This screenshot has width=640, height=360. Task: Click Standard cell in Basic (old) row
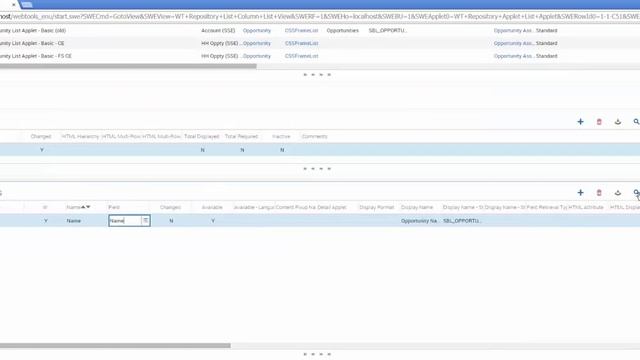tap(547, 31)
